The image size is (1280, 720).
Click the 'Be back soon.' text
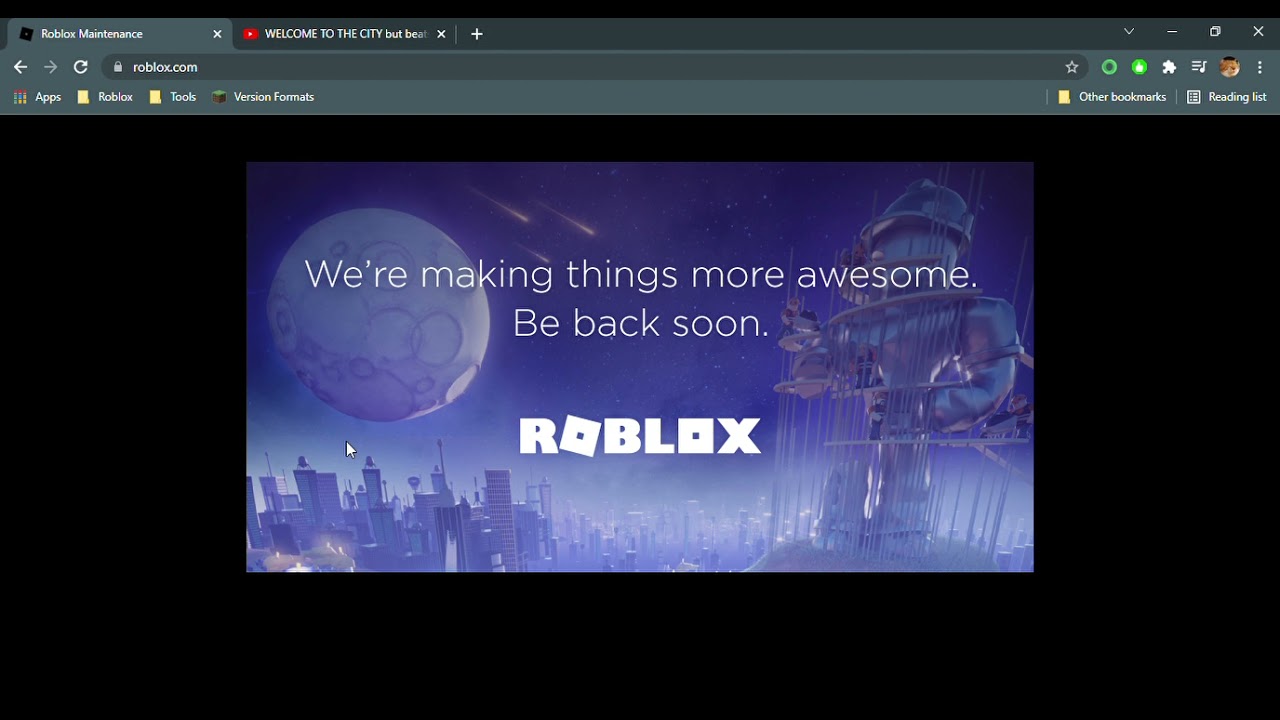click(641, 323)
